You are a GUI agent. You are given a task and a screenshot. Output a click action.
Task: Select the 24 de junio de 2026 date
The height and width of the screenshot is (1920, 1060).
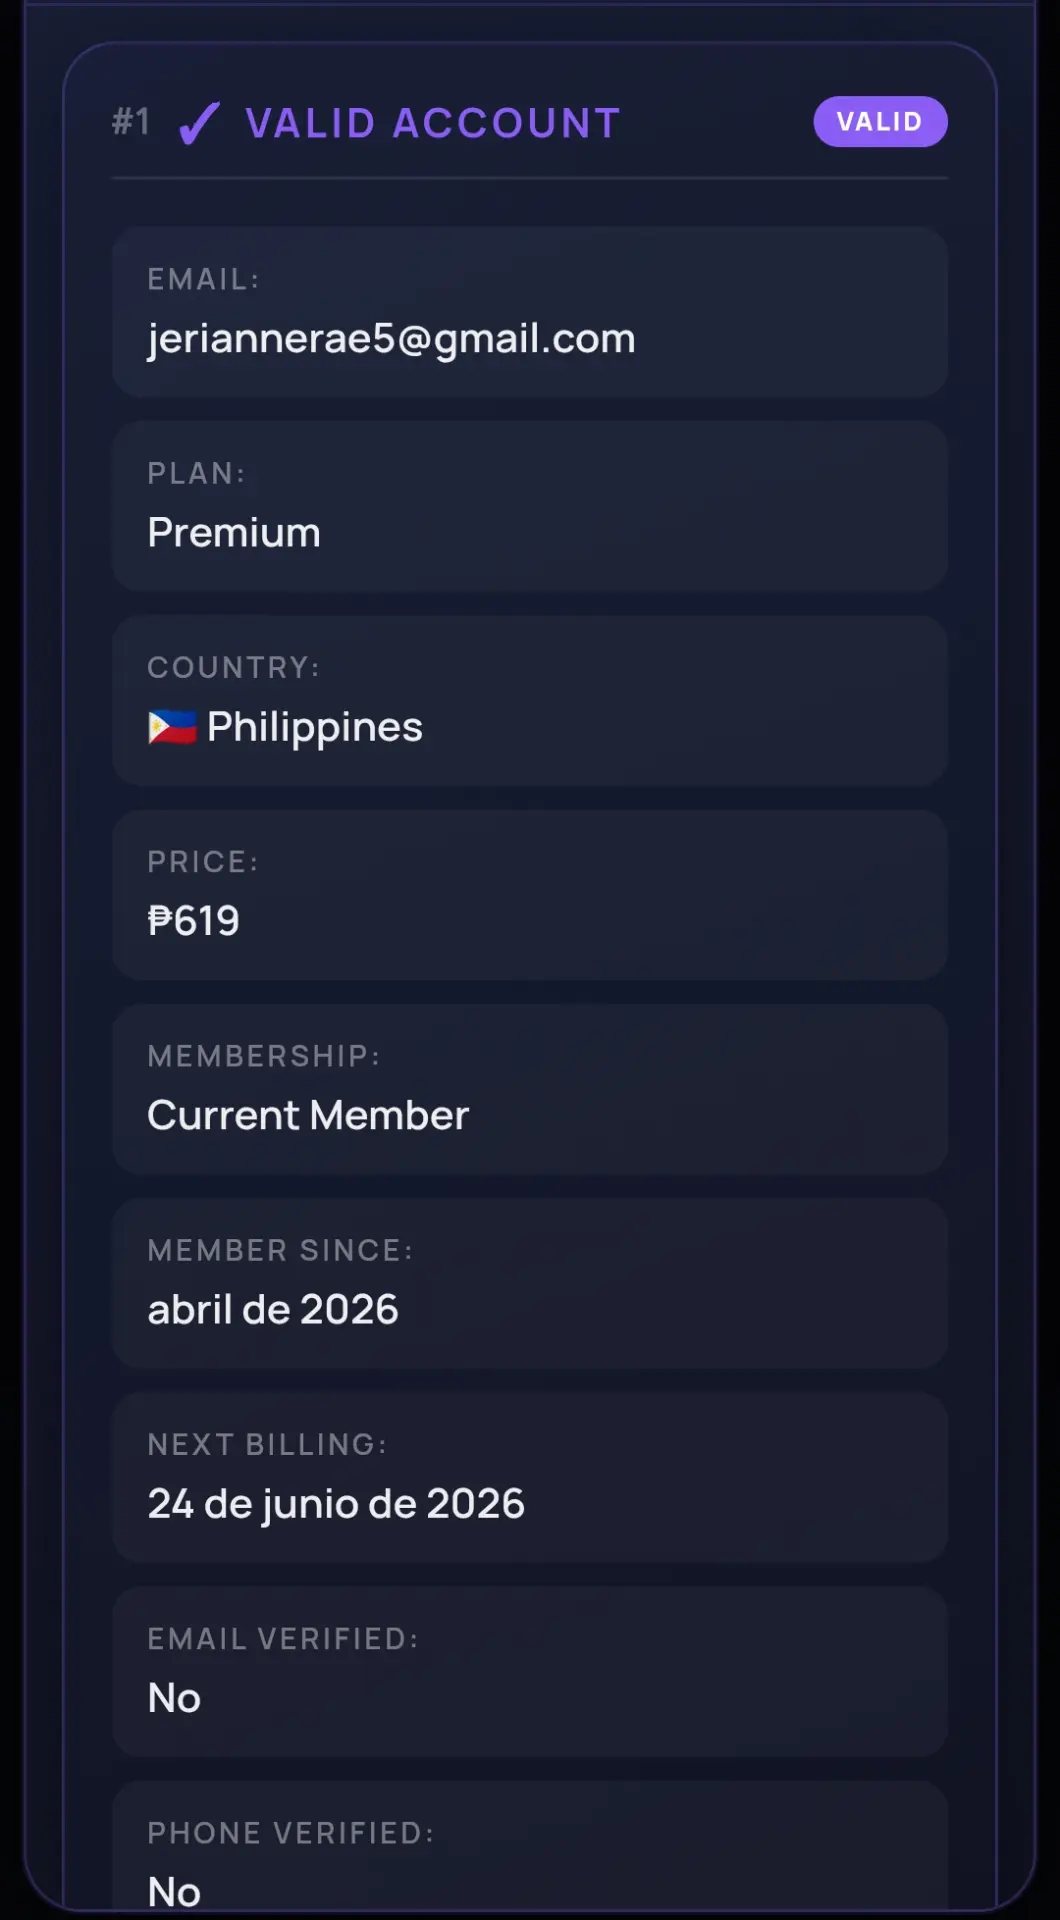click(336, 1504)
